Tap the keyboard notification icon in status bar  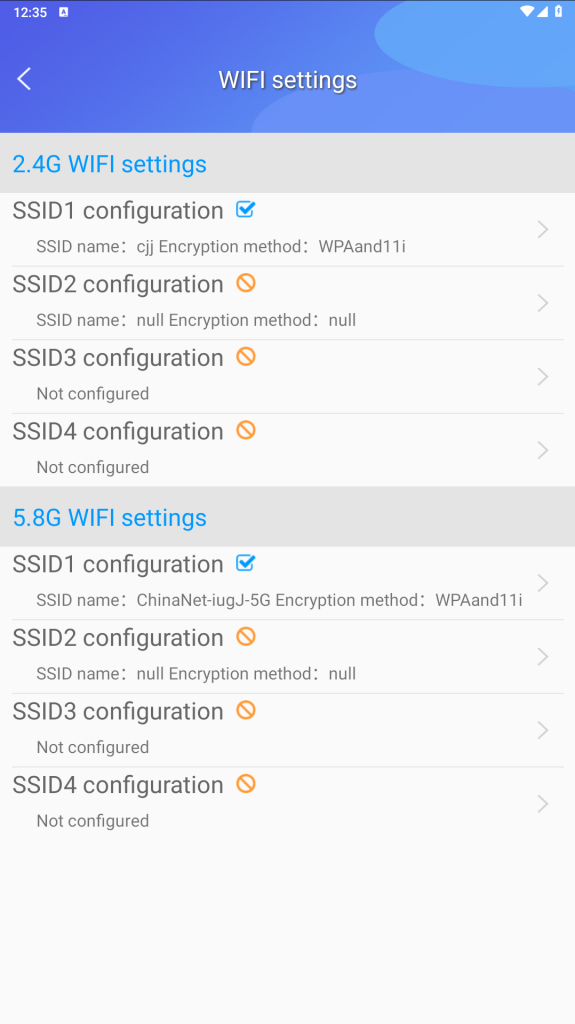tap(63, 12)
